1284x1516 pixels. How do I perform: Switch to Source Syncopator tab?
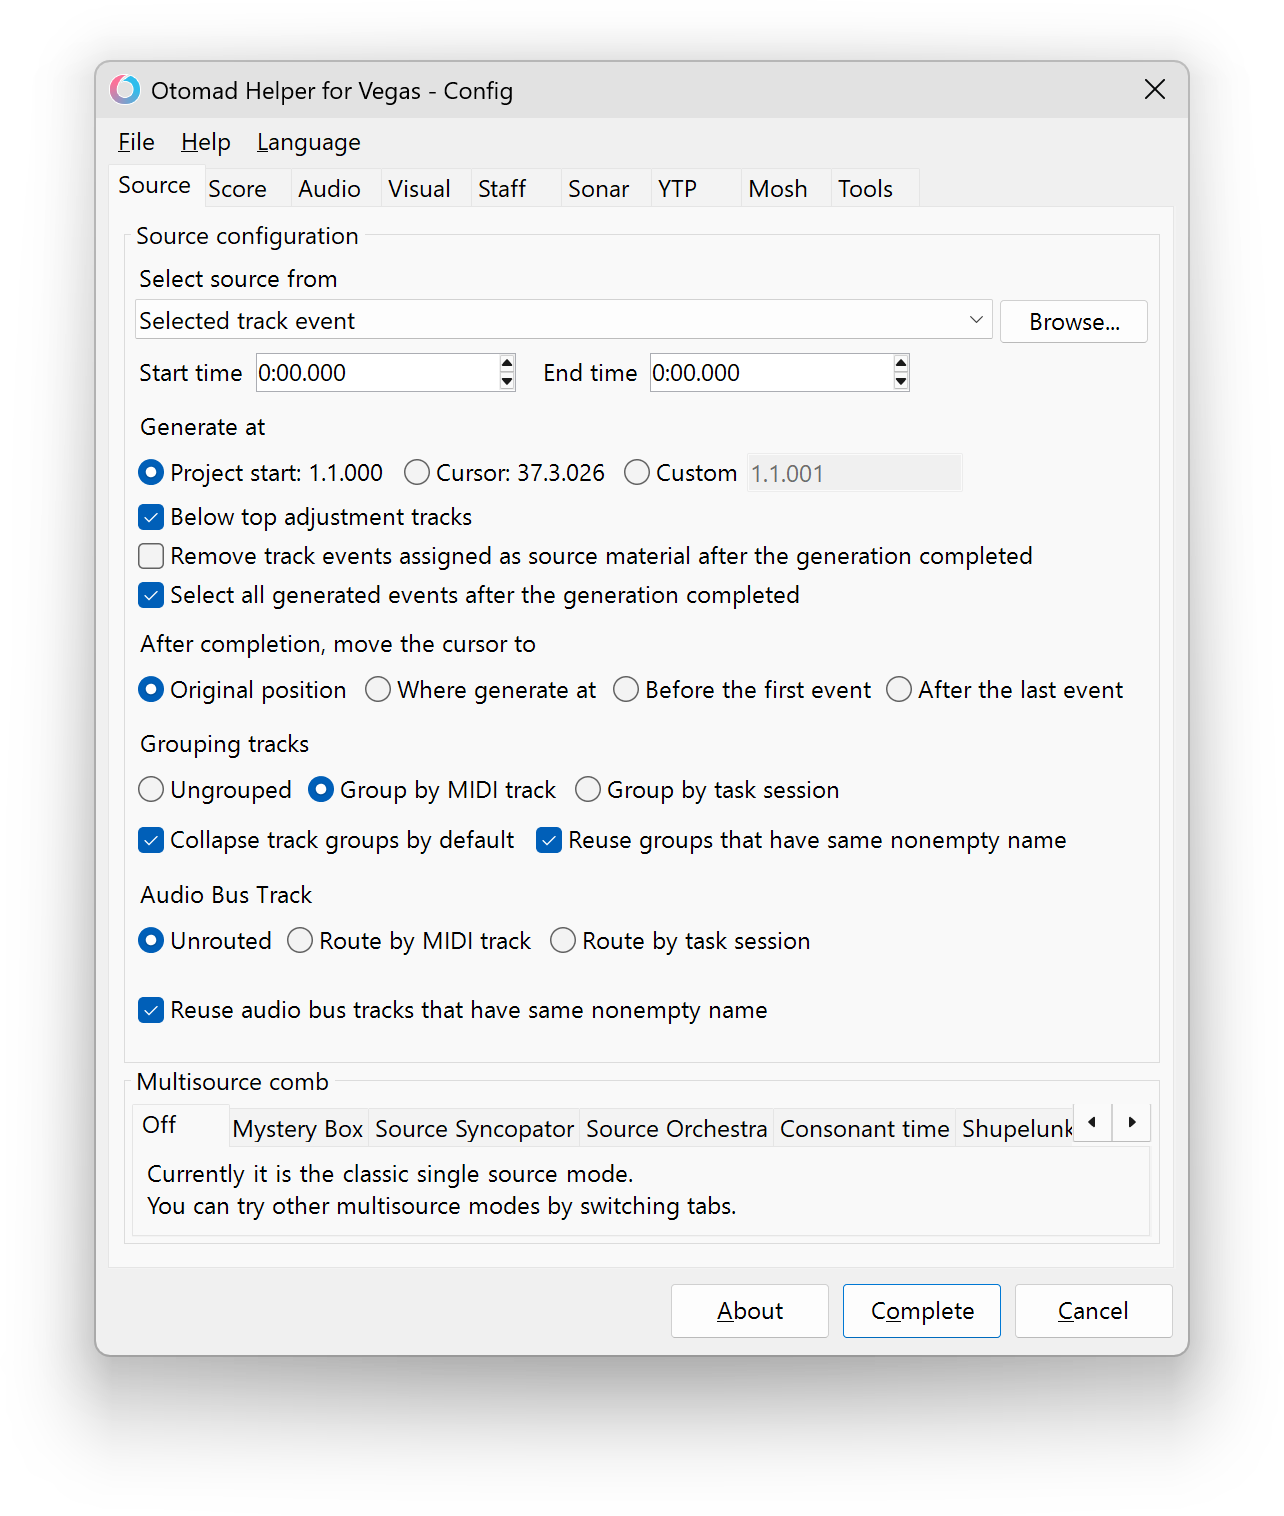coord(474,1129)
